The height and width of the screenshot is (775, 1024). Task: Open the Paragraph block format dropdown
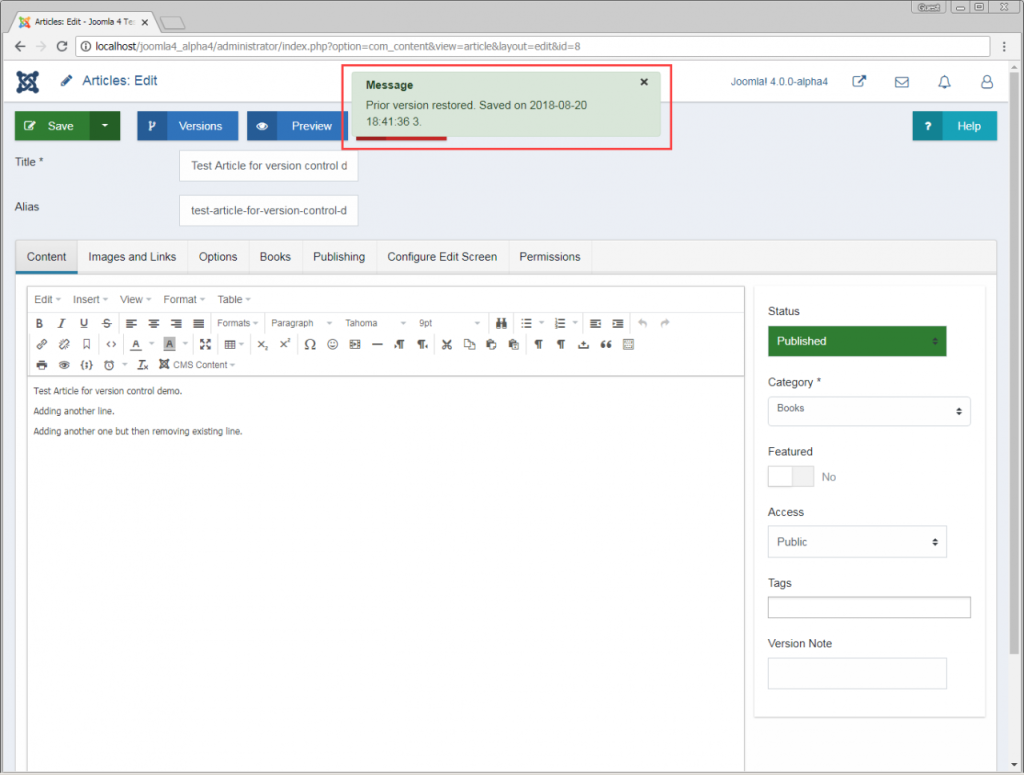pos(302,323)
